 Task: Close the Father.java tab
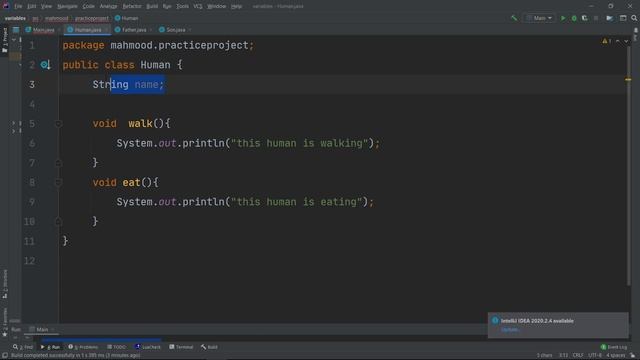click(x=151, y=30)
